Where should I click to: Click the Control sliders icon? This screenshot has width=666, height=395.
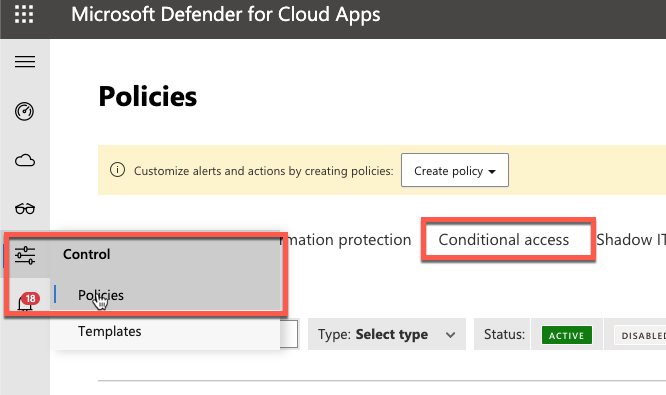point(25,255)
